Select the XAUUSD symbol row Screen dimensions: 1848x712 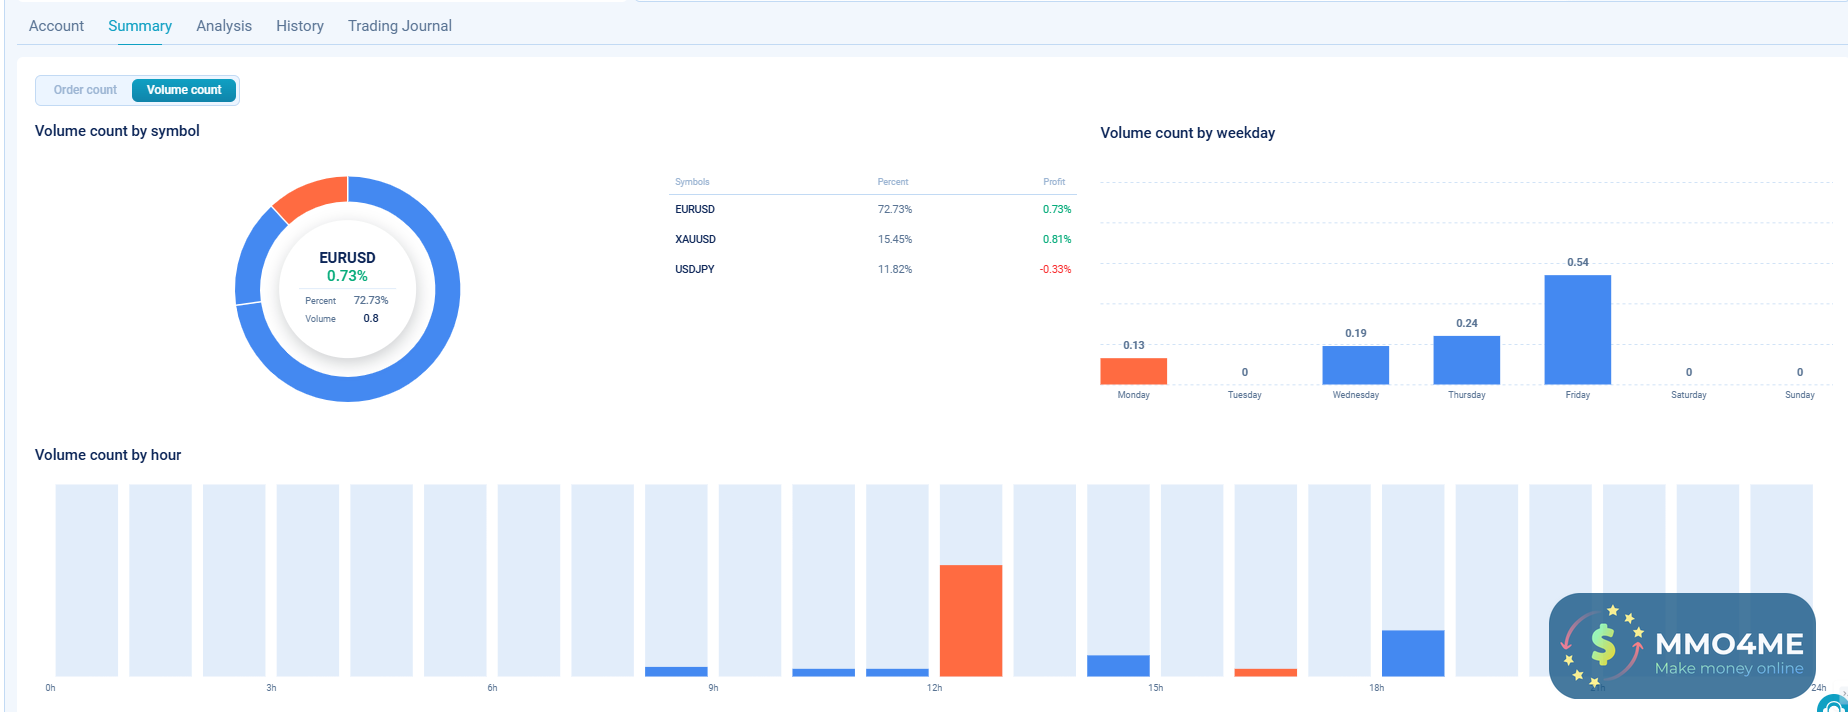tap(695, 239)
